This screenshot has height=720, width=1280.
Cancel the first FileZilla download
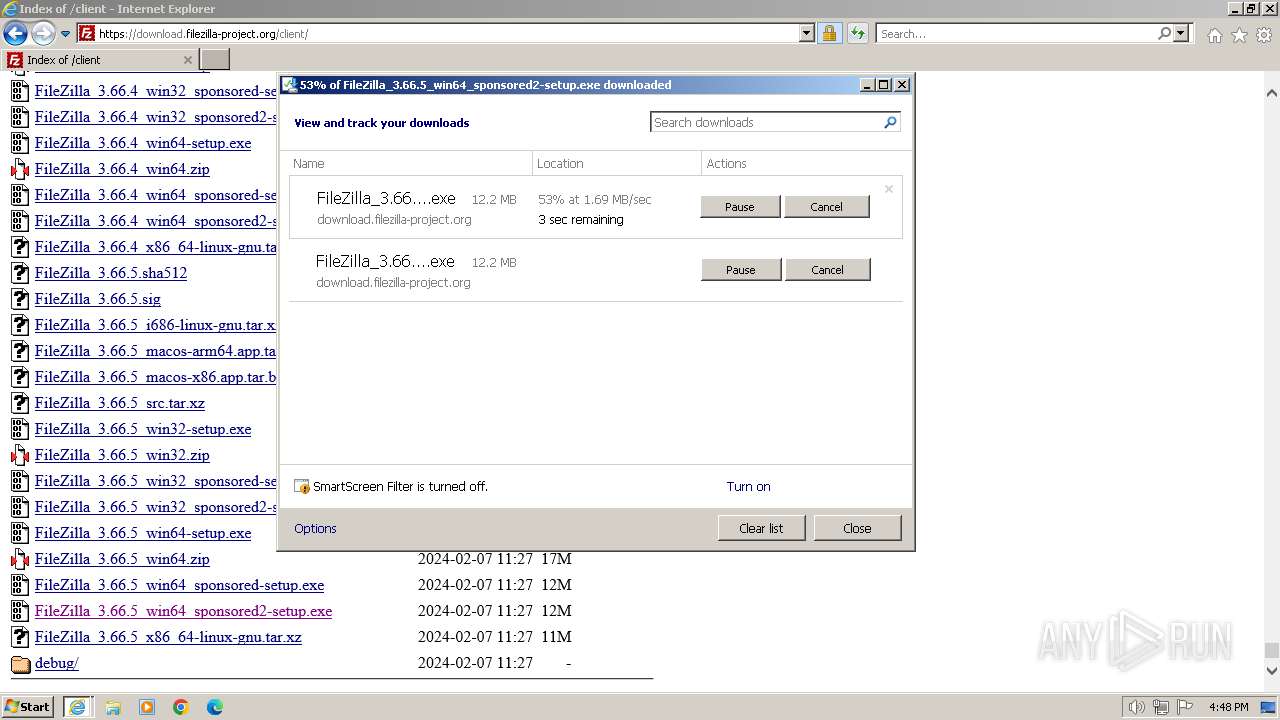(x=826, y=207)
